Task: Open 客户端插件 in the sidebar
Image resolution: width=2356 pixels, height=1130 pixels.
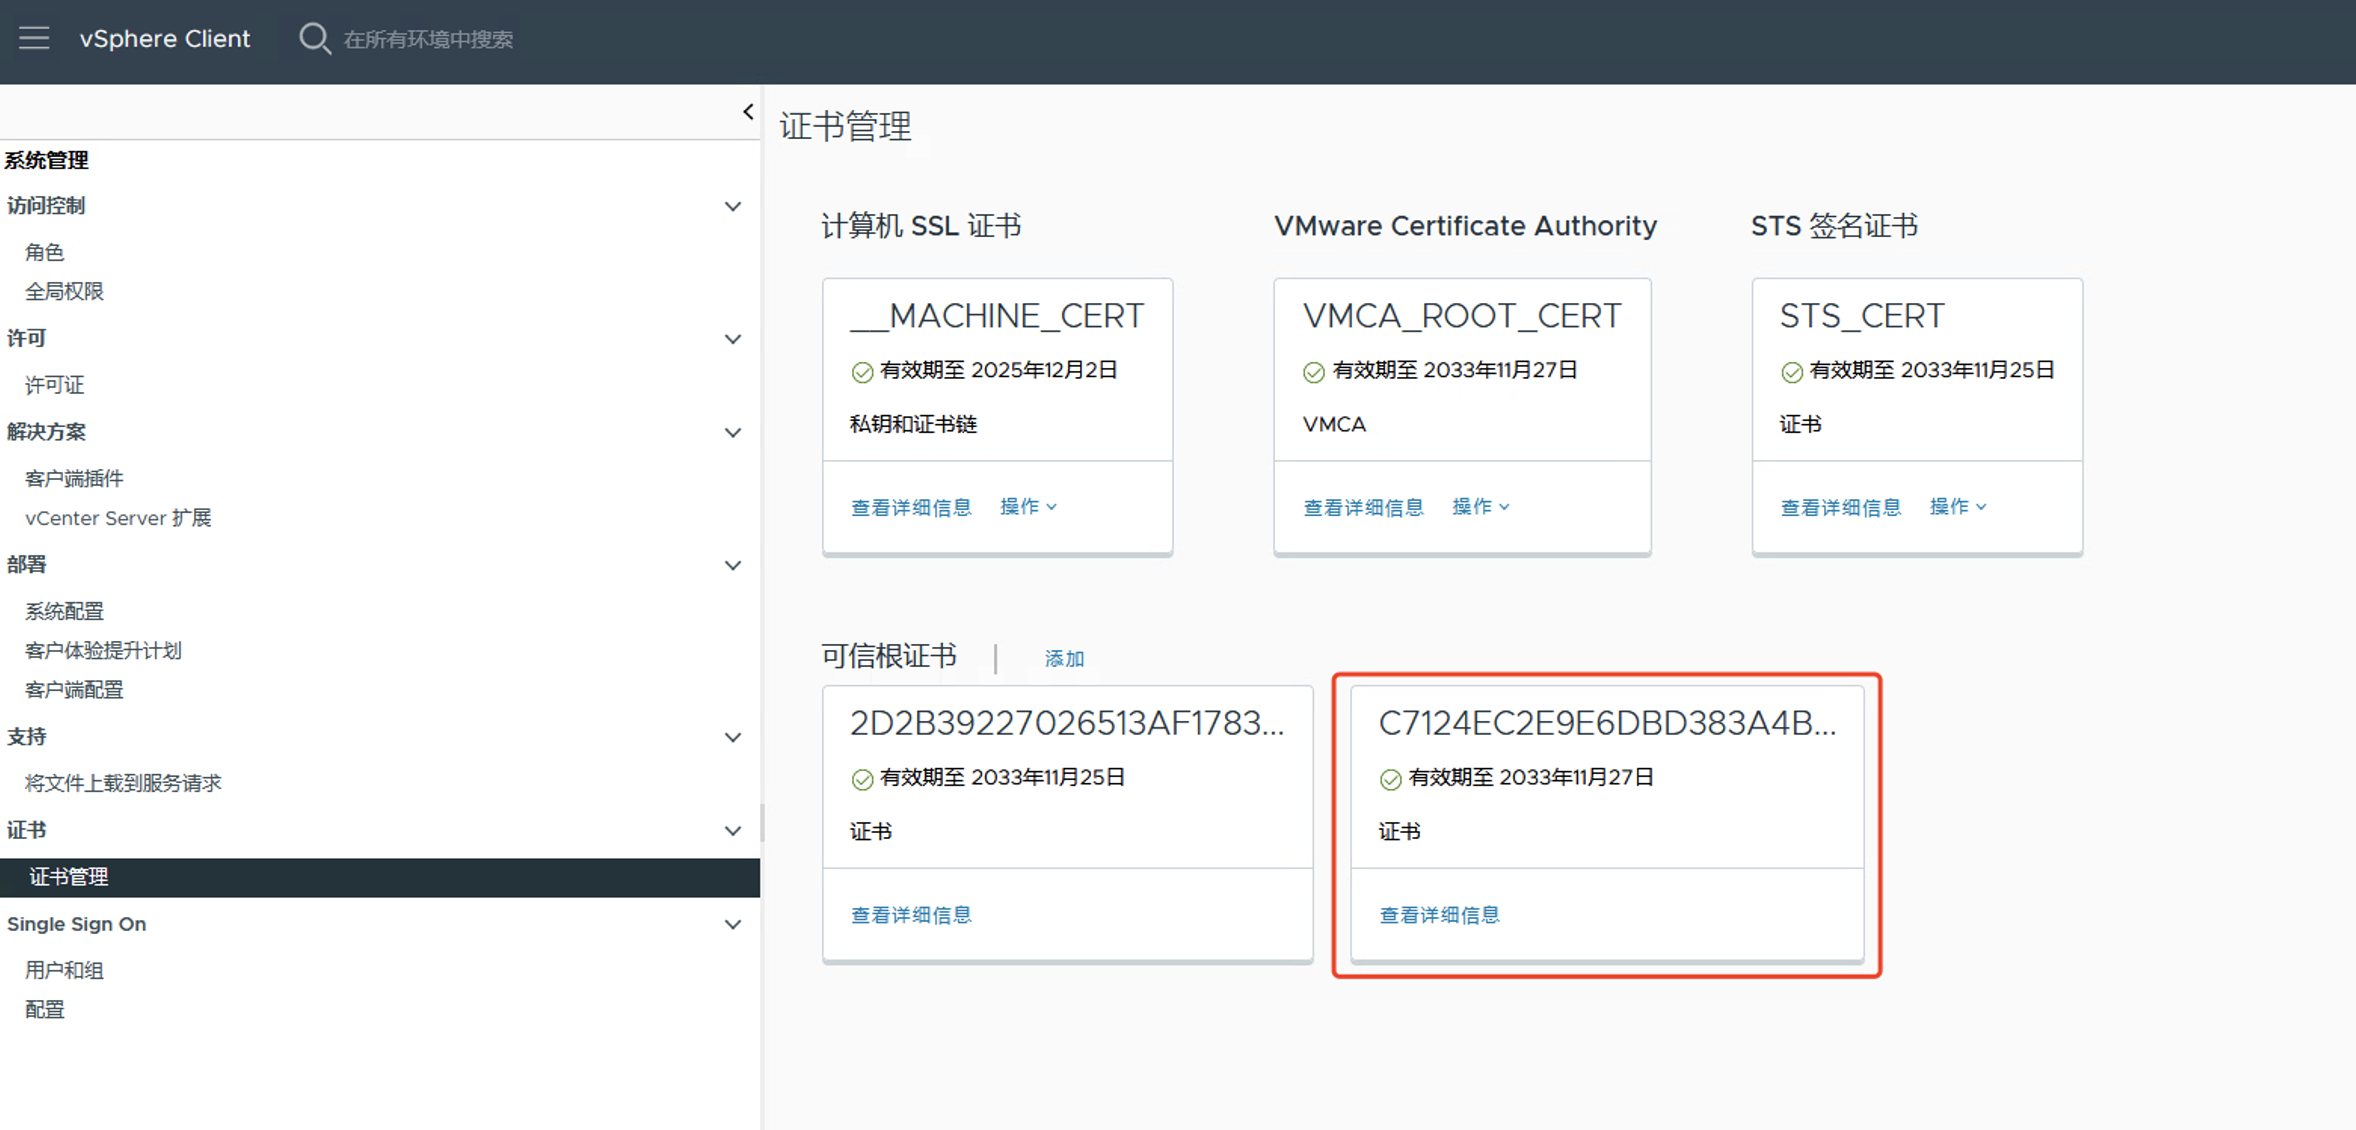Action: click(74, 478)
